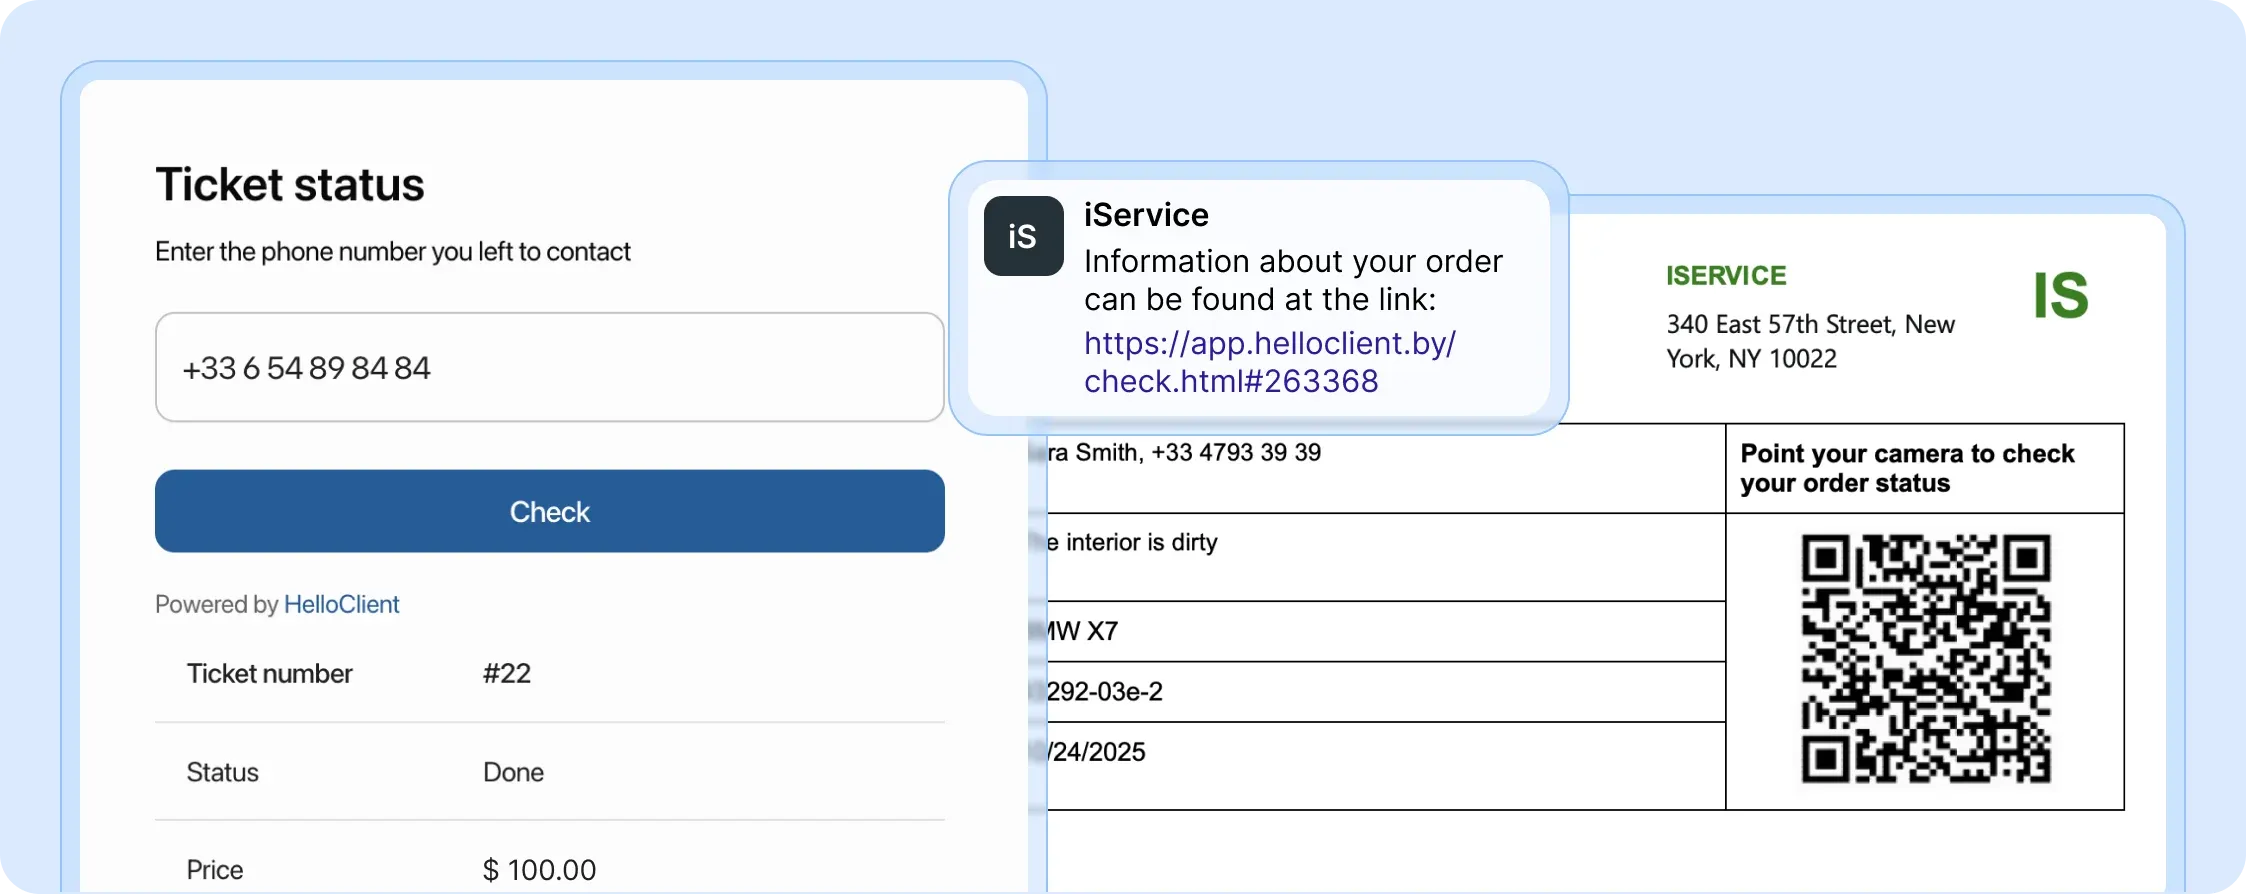Click the store address under ISERVICE
The width and height of the screenshot is (2246, 894).
[1810, 341]
